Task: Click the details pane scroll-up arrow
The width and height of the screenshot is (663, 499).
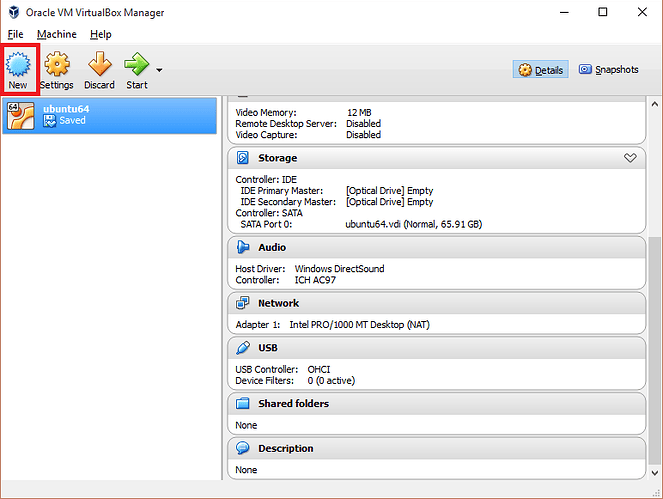Action: (x=655, y=104)
